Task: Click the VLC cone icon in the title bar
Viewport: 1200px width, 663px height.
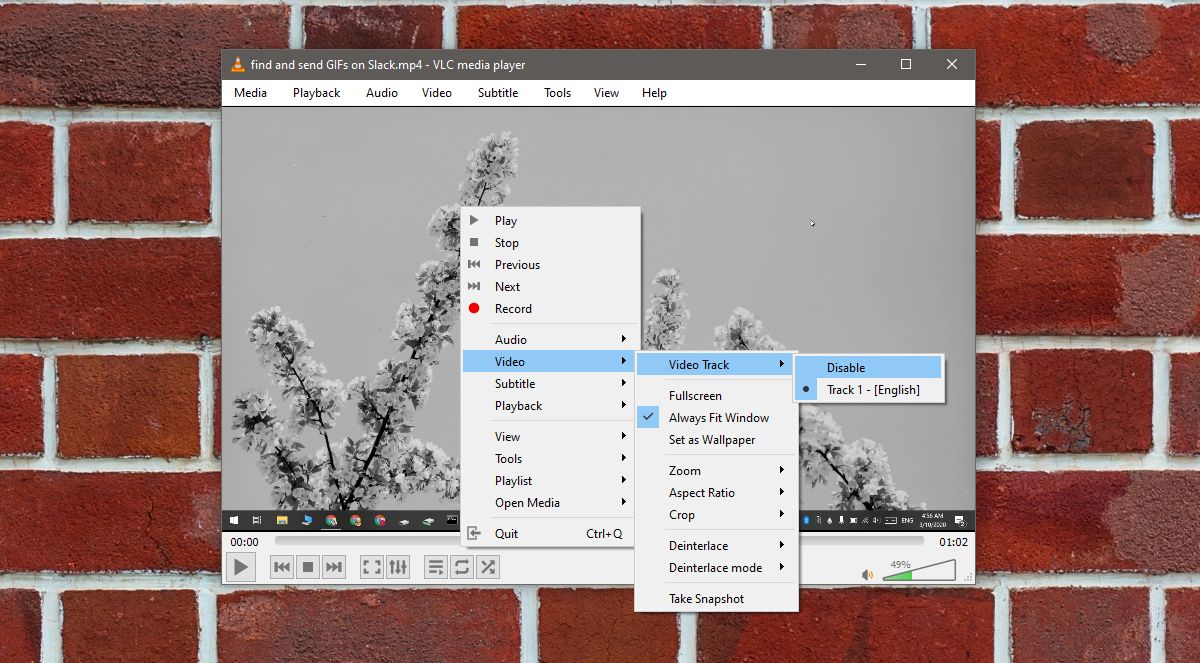Action: click(x=237, y=65)
